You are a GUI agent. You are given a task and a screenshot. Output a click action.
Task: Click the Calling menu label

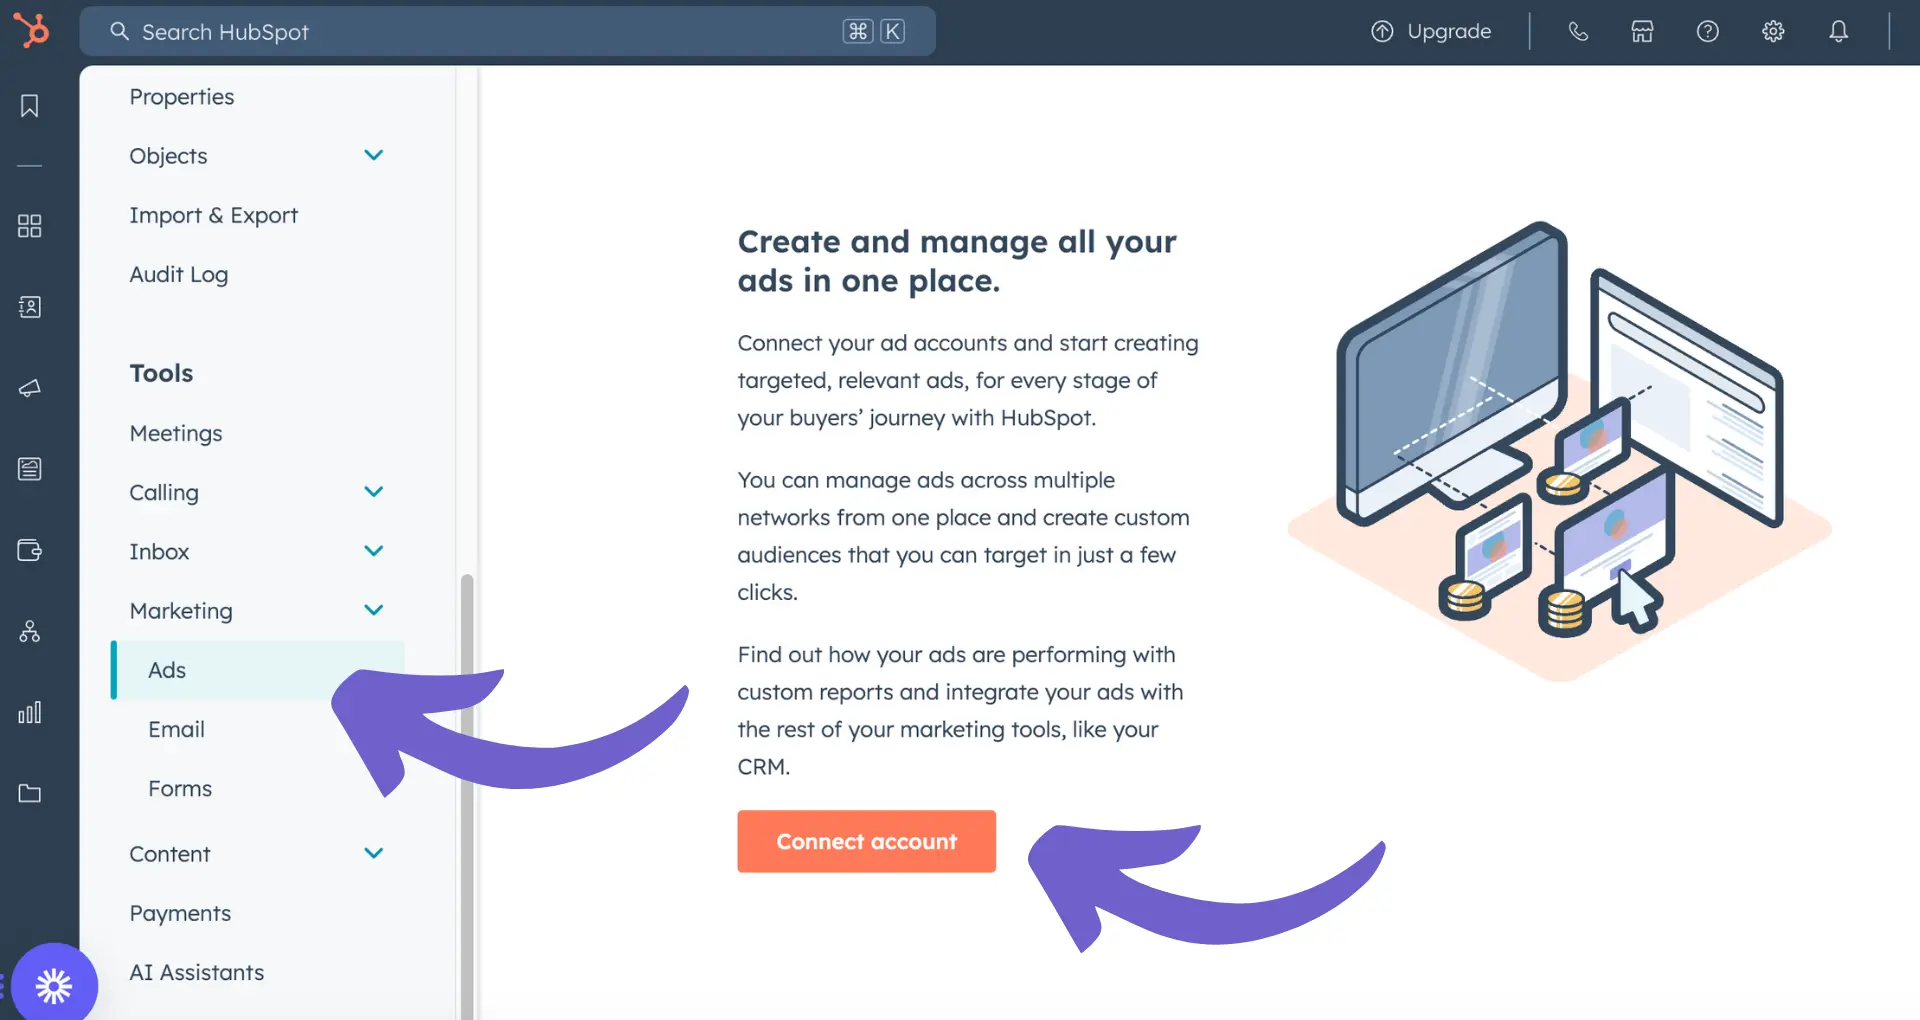164,492
